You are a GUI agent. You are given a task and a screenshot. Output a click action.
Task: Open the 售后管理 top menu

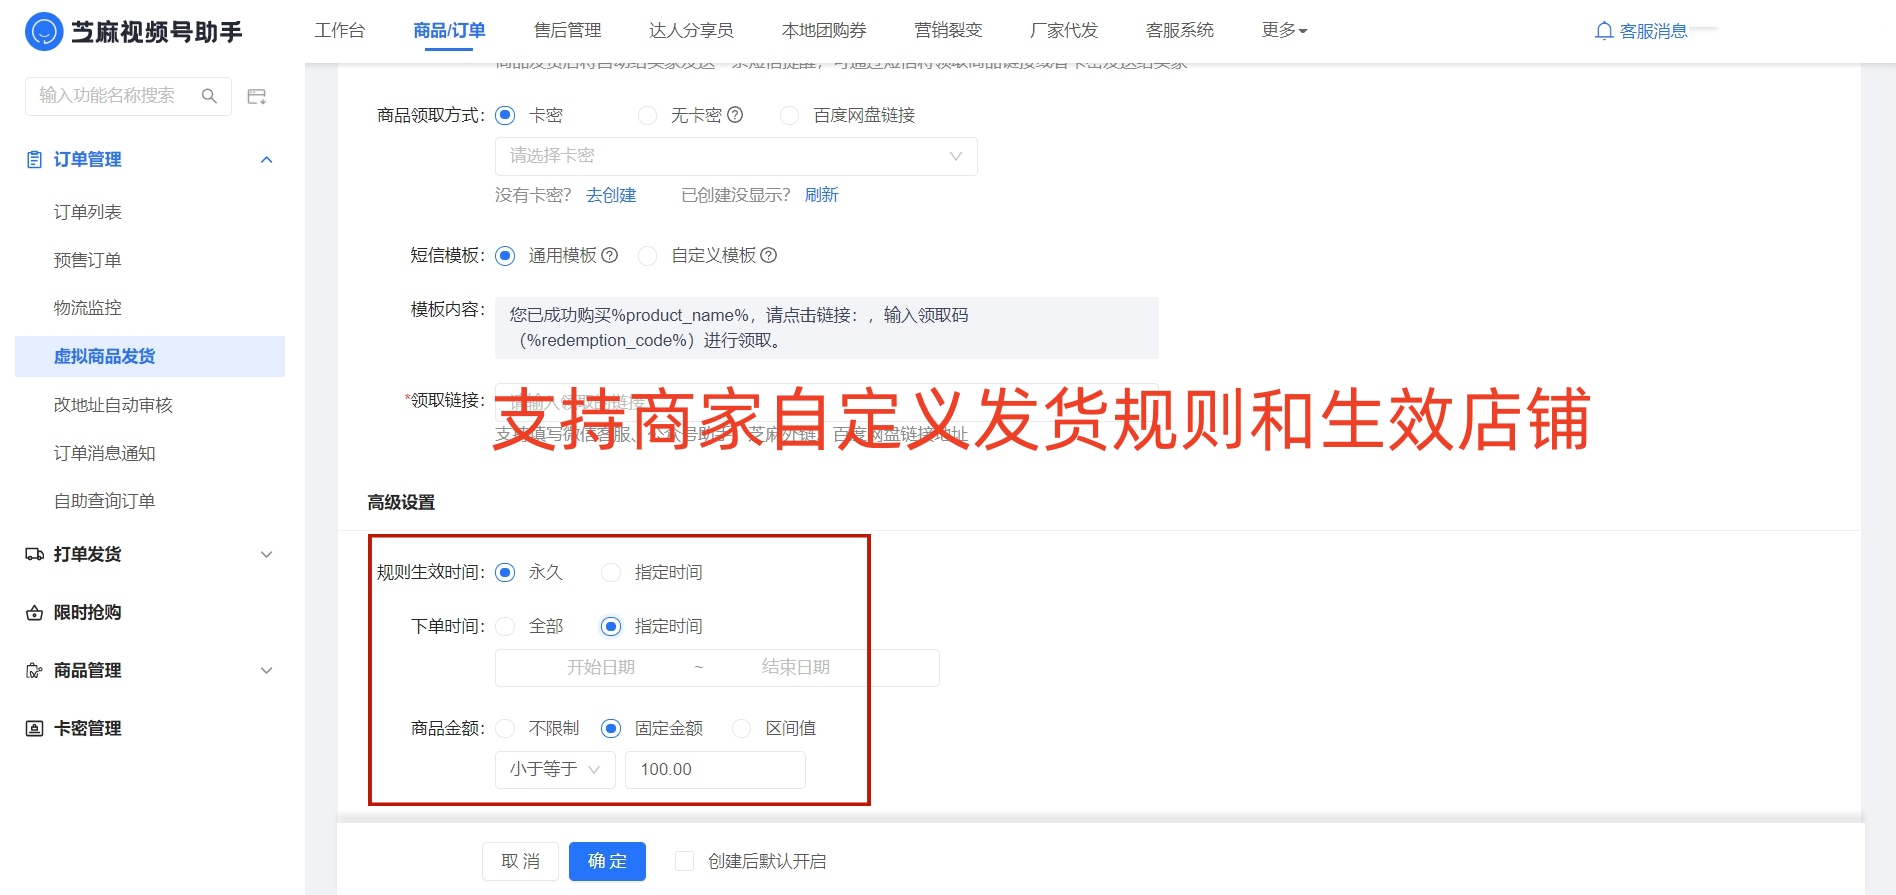click(x=567, y=30)
